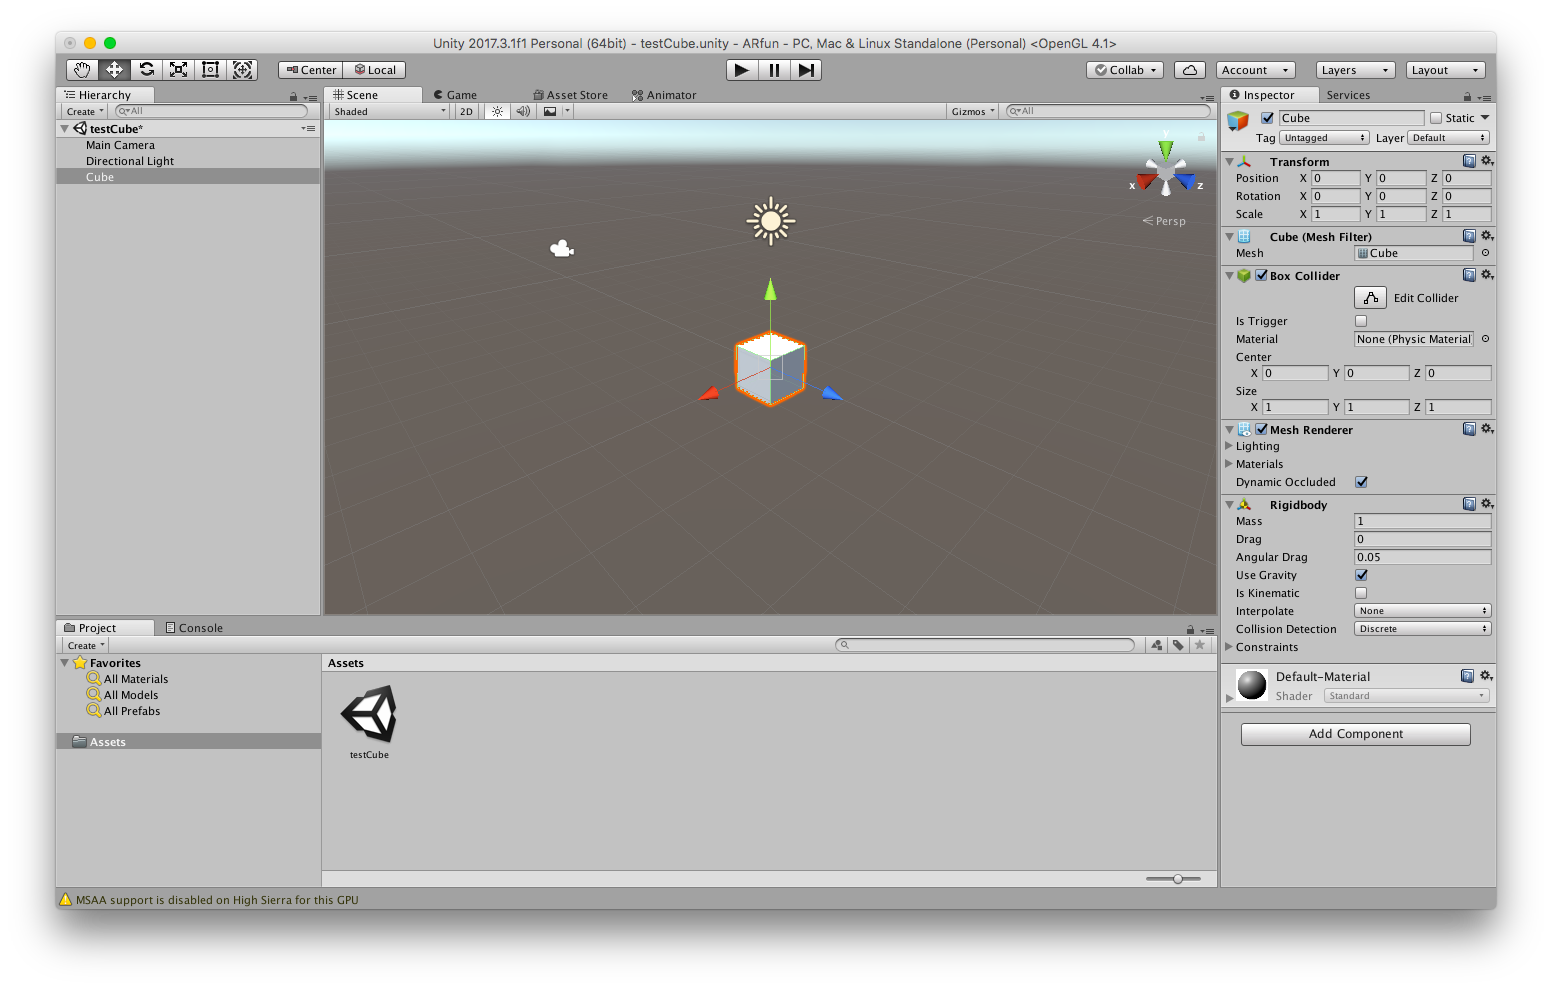This screenshot has width=1552, height=989.
Task: Switch to the Animator tab
Action: click(x=664, y=95)
